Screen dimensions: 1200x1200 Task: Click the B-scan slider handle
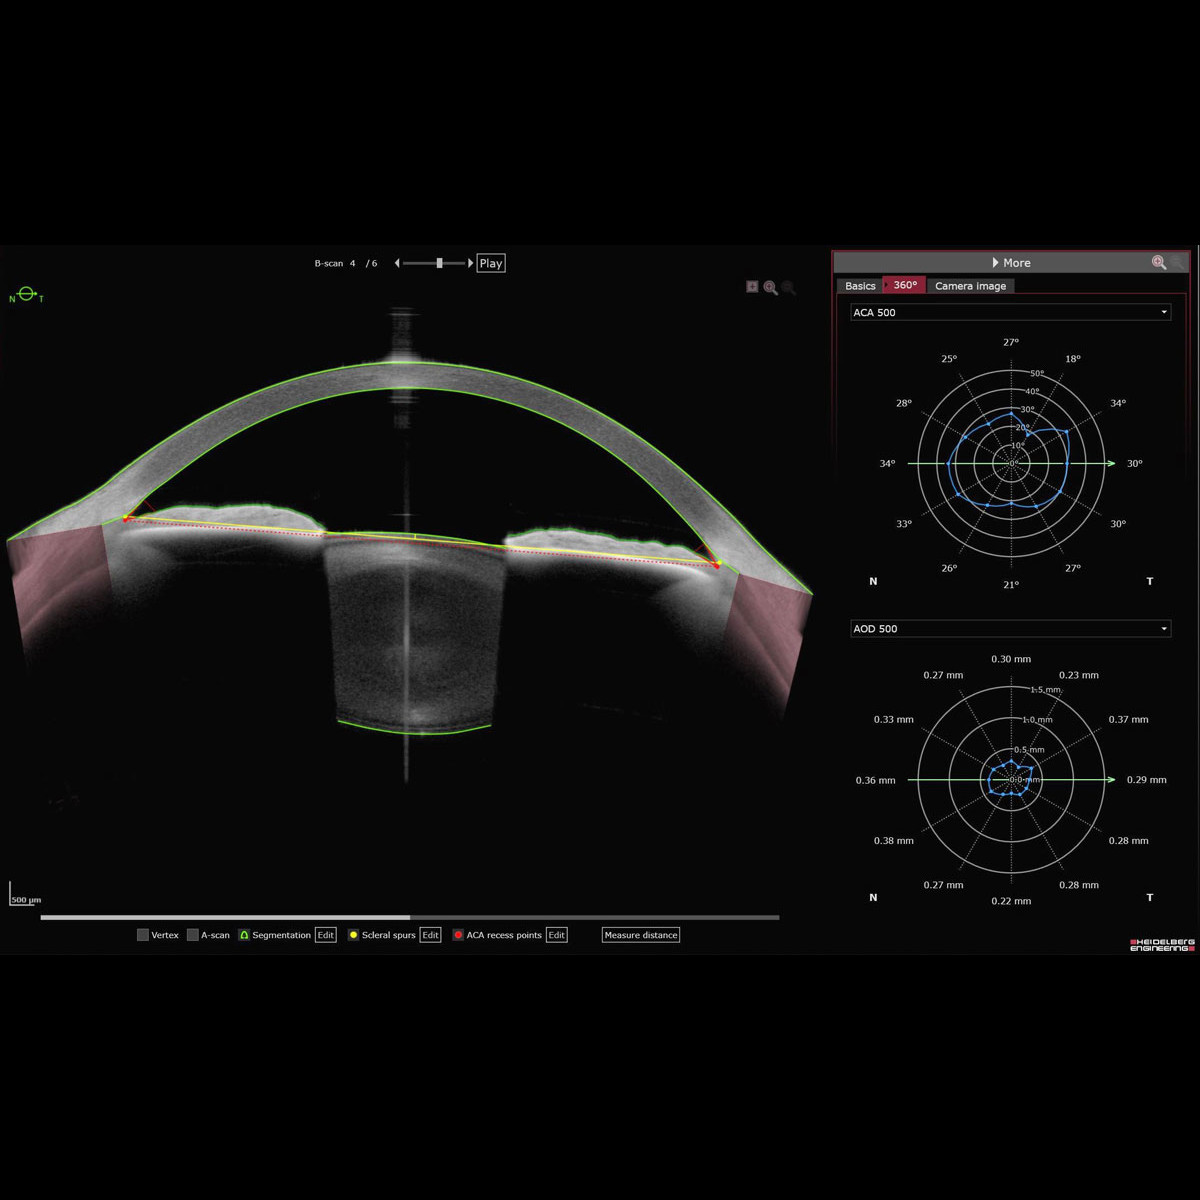pos(439,263)
